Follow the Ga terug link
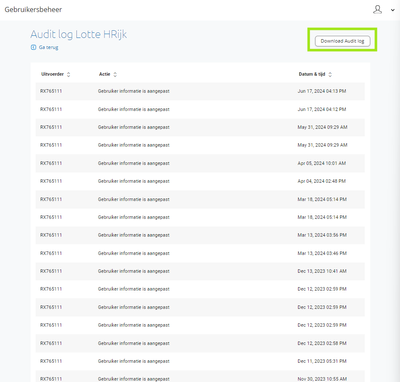This screenshot has height=382, width=400. [x=48, y=47]
